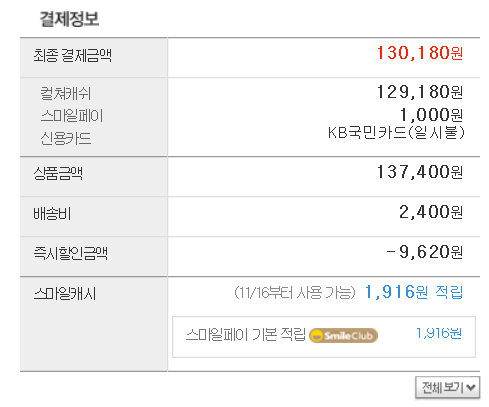
Task: Select the 1,916원 적립 blue text
Action: (414, 292)
